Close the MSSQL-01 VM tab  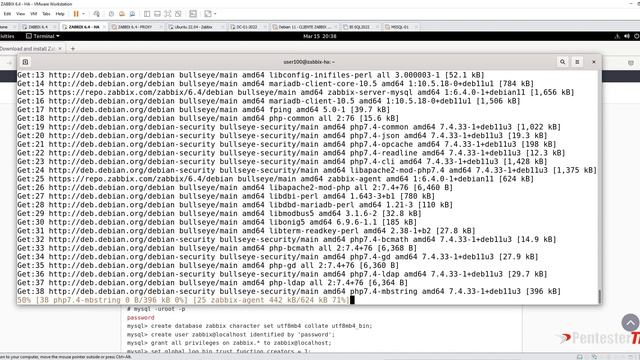(416, 27)
